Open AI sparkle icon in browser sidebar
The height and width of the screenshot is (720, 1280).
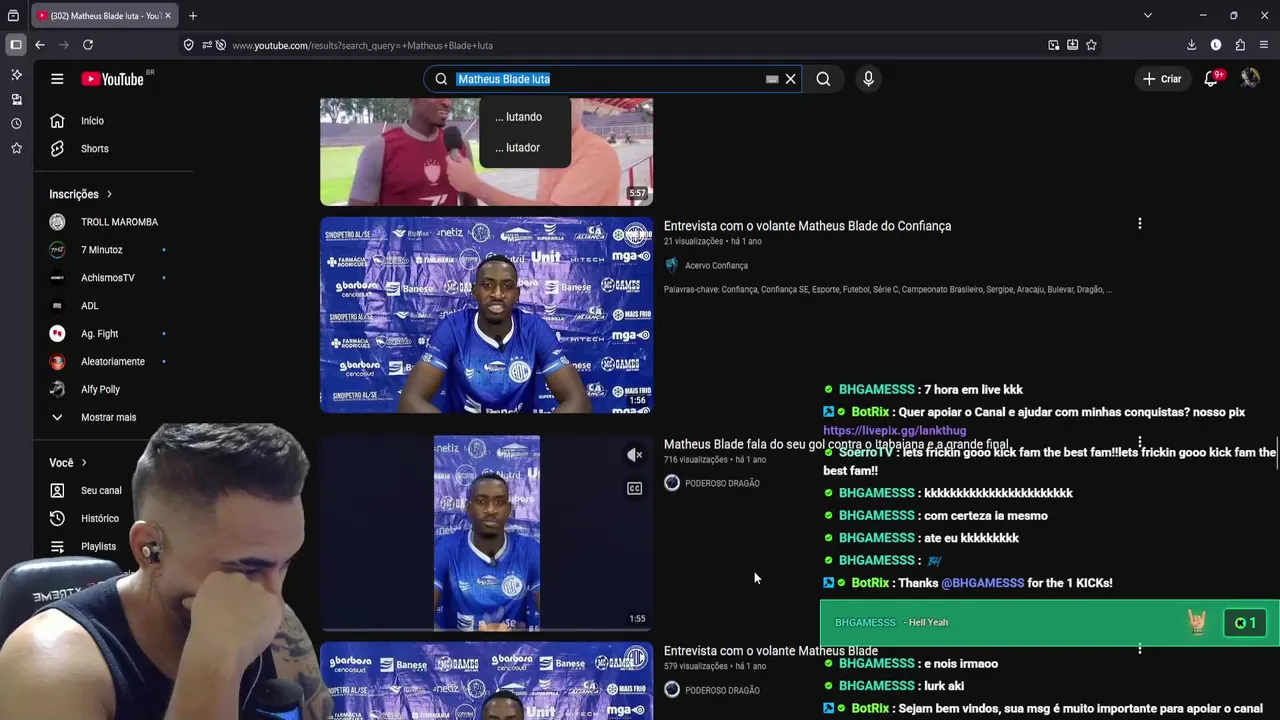16,75
